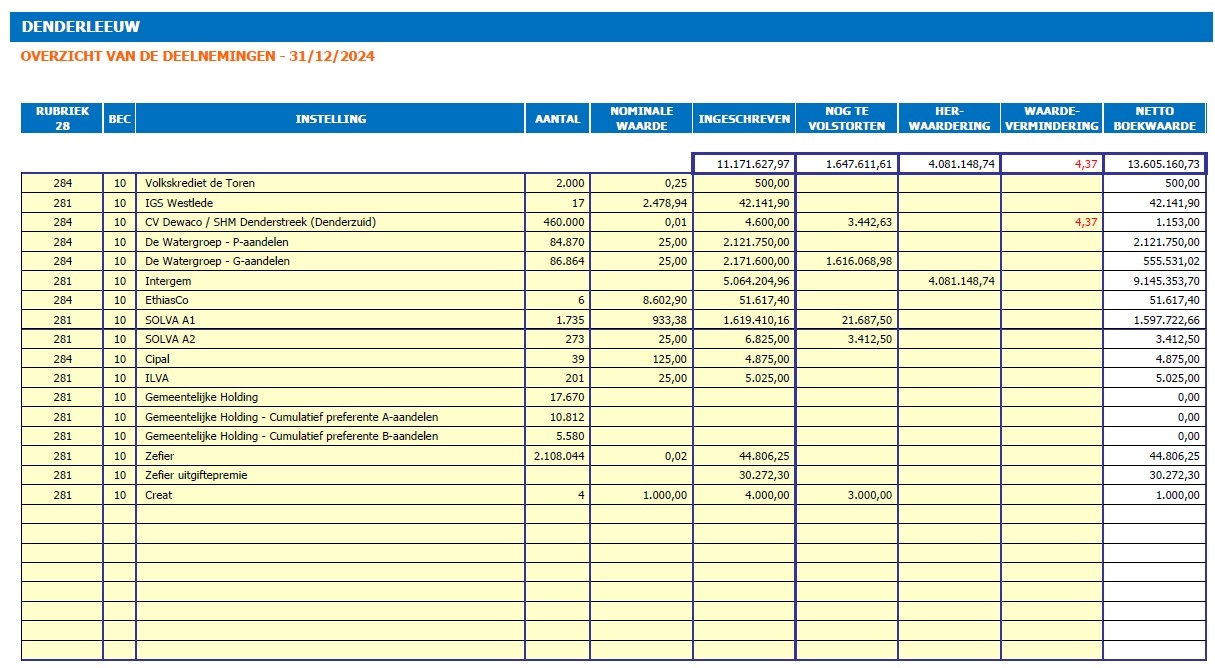Click the DENDERLEEUW title header
This screenshot has height=668, width=1215.
pos(611,27)
